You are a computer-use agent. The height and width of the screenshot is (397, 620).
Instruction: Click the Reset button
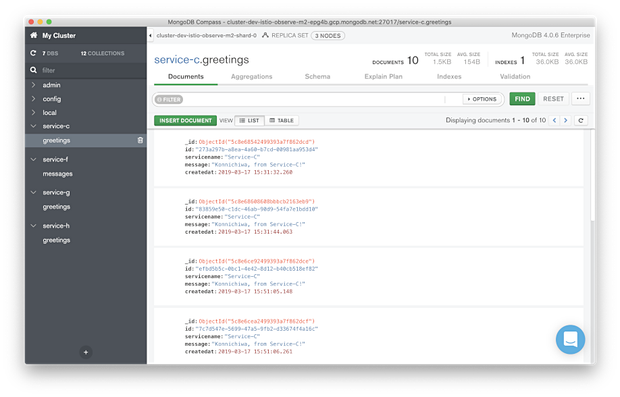(x=553, y=98)
